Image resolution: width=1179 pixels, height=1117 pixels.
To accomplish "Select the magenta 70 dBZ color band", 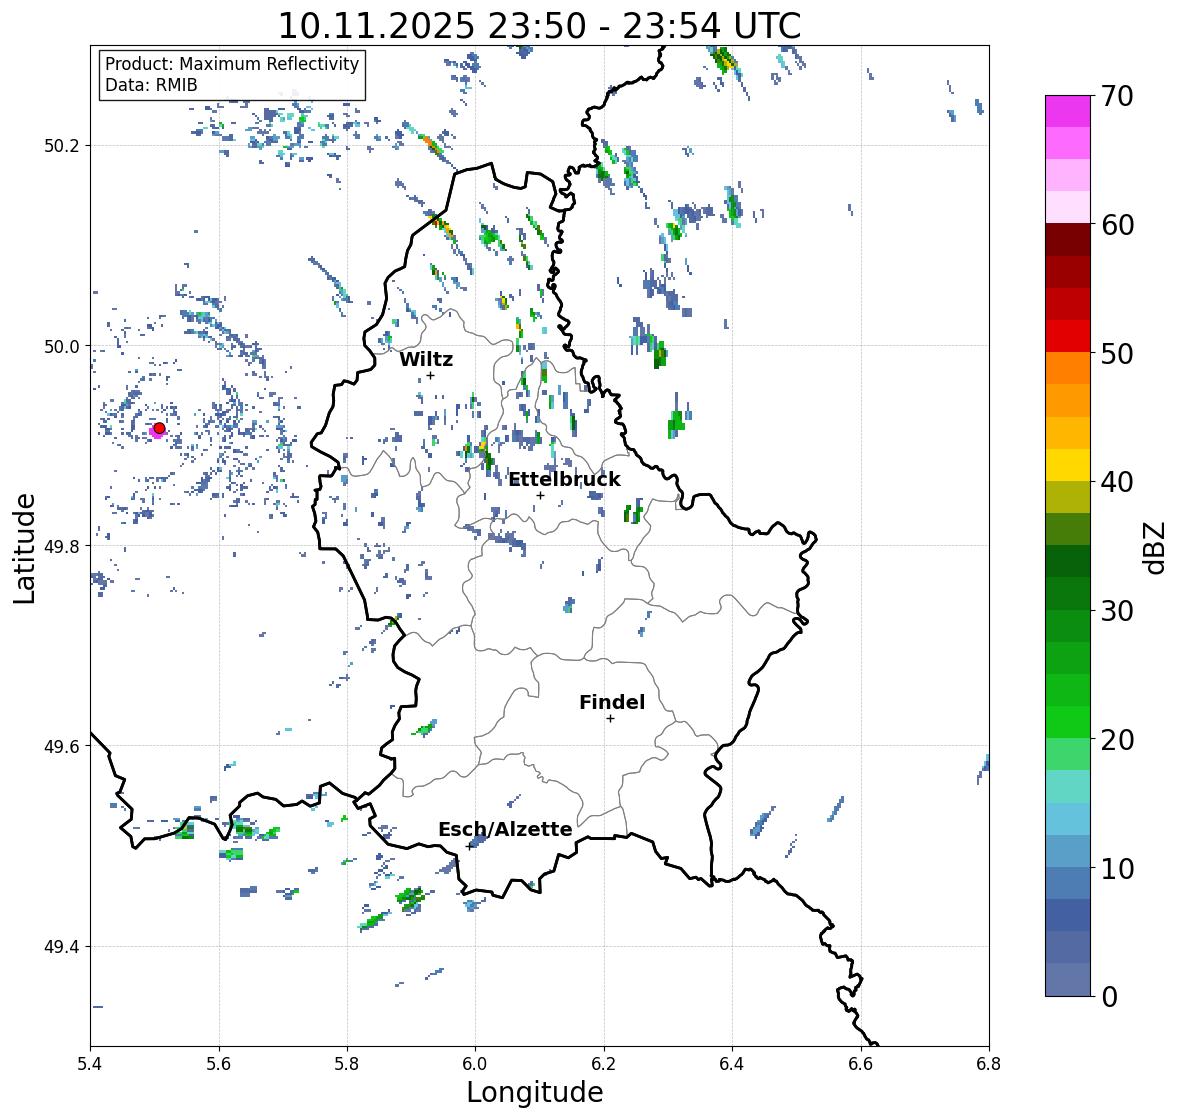I will click(1068, 111).
